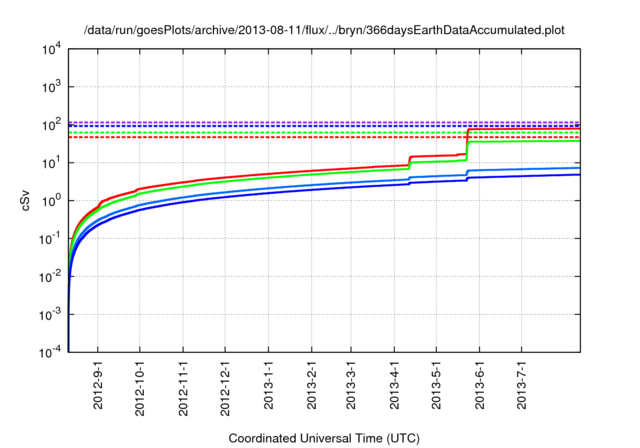Click the cSv y-axis label
The image size is (640, 448).
tap(25, 201)
